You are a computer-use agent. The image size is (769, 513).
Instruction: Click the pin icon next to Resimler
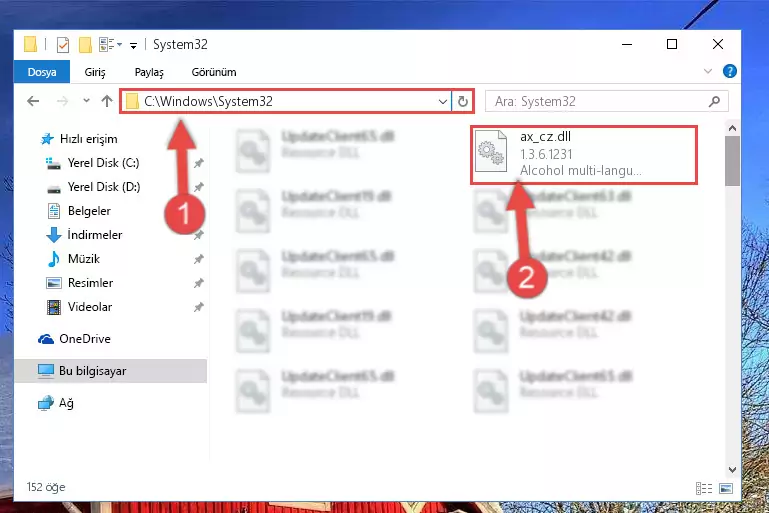pos(199,283)
